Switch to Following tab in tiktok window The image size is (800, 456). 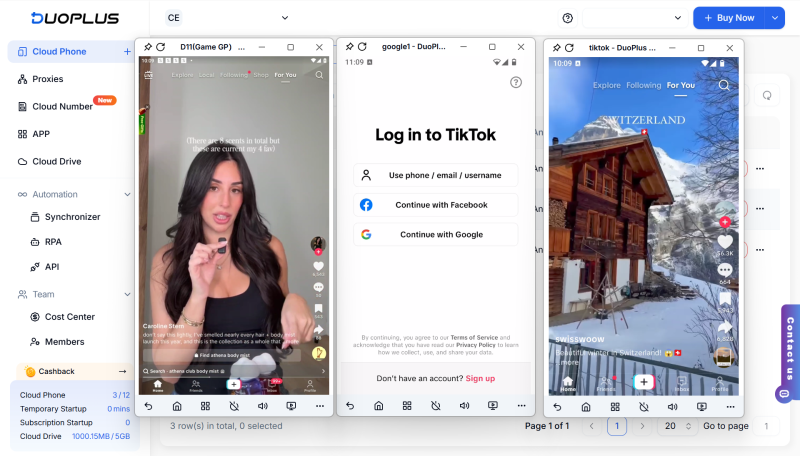643,85
